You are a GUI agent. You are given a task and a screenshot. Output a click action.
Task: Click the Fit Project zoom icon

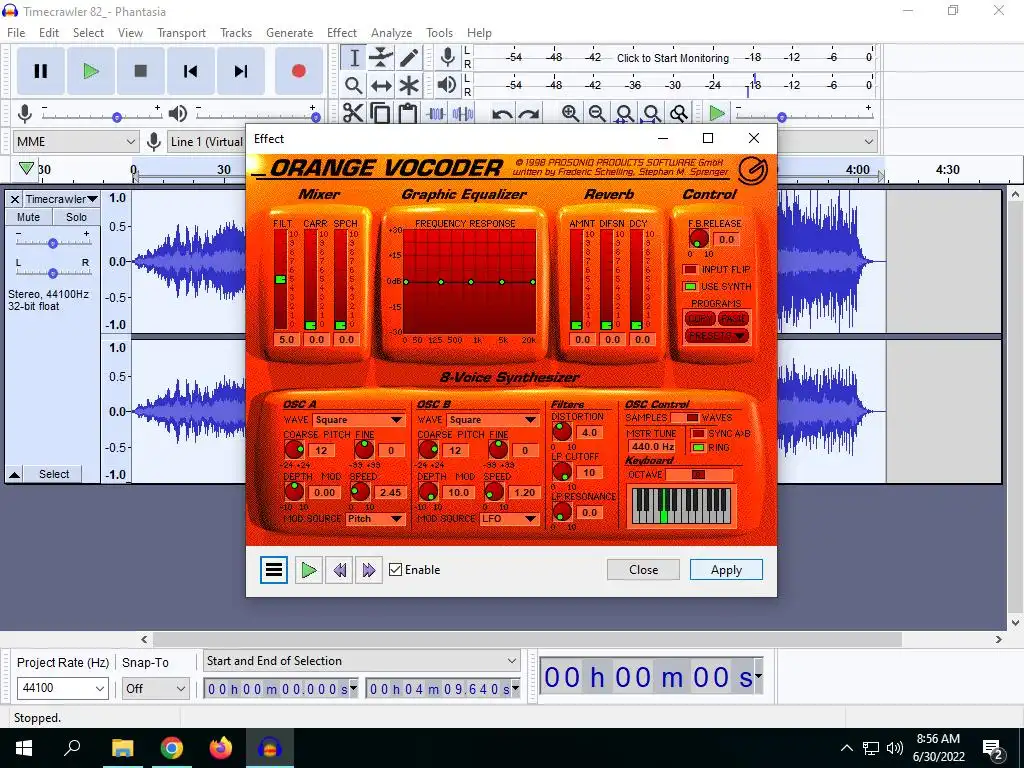[x=651, y=114]
